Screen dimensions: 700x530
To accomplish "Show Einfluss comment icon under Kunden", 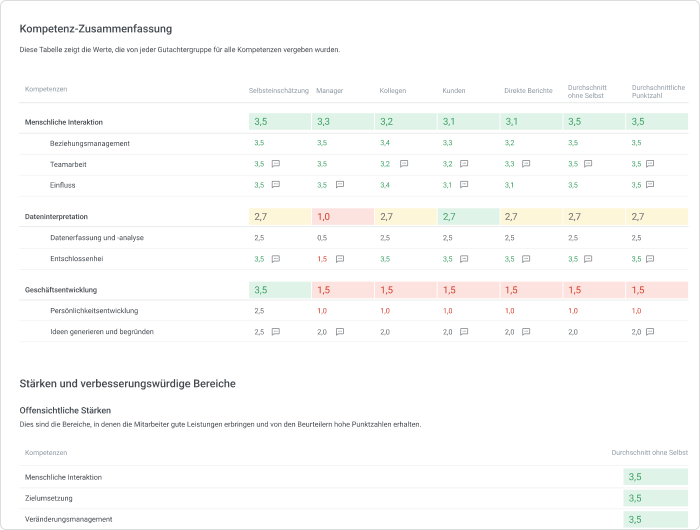I will tap(464, 184).
